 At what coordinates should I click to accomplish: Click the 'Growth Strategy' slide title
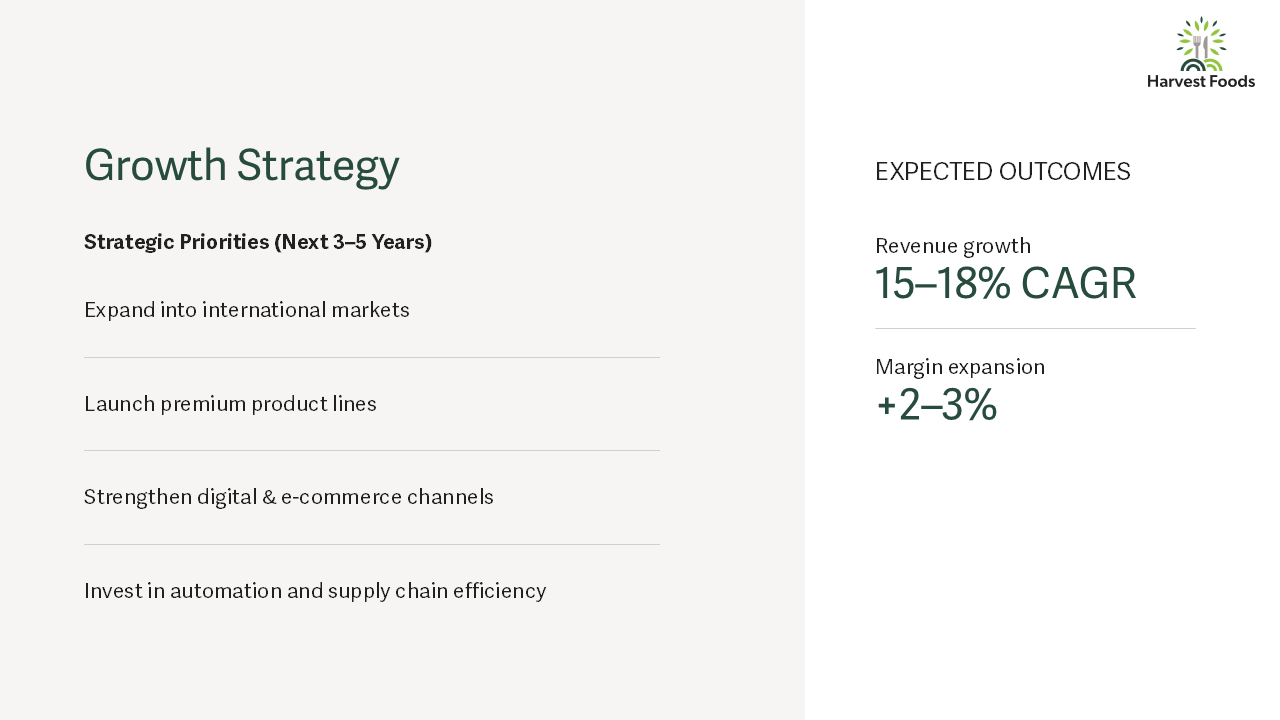(242, 166)
